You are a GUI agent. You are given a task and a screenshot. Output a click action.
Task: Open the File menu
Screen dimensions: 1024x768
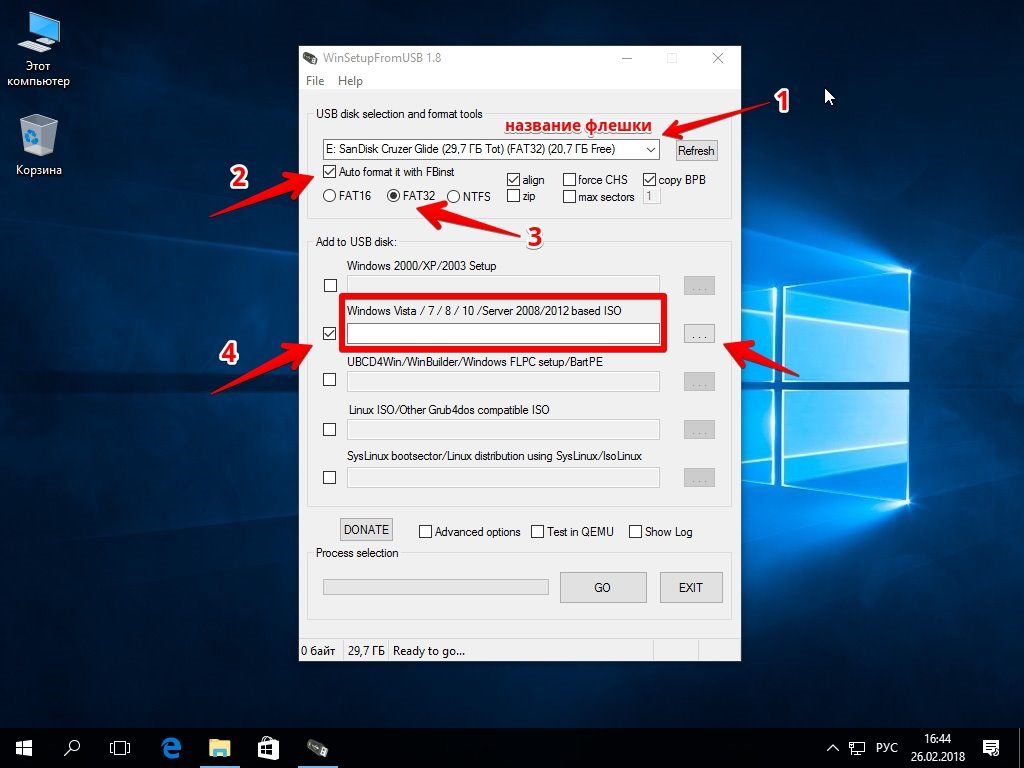315,81
